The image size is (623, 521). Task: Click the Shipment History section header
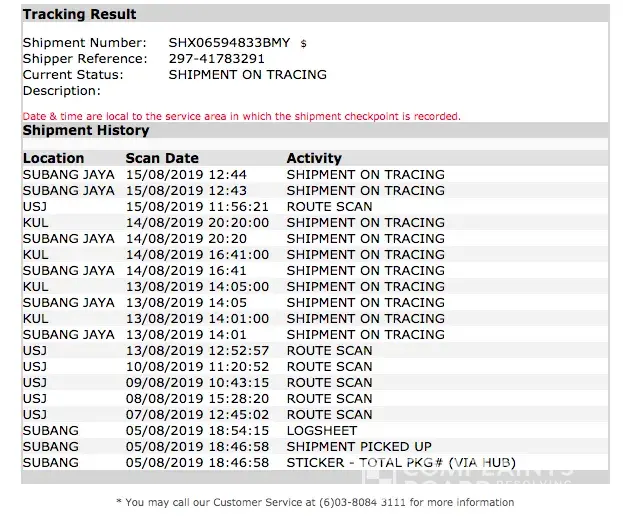click(86, 131)
